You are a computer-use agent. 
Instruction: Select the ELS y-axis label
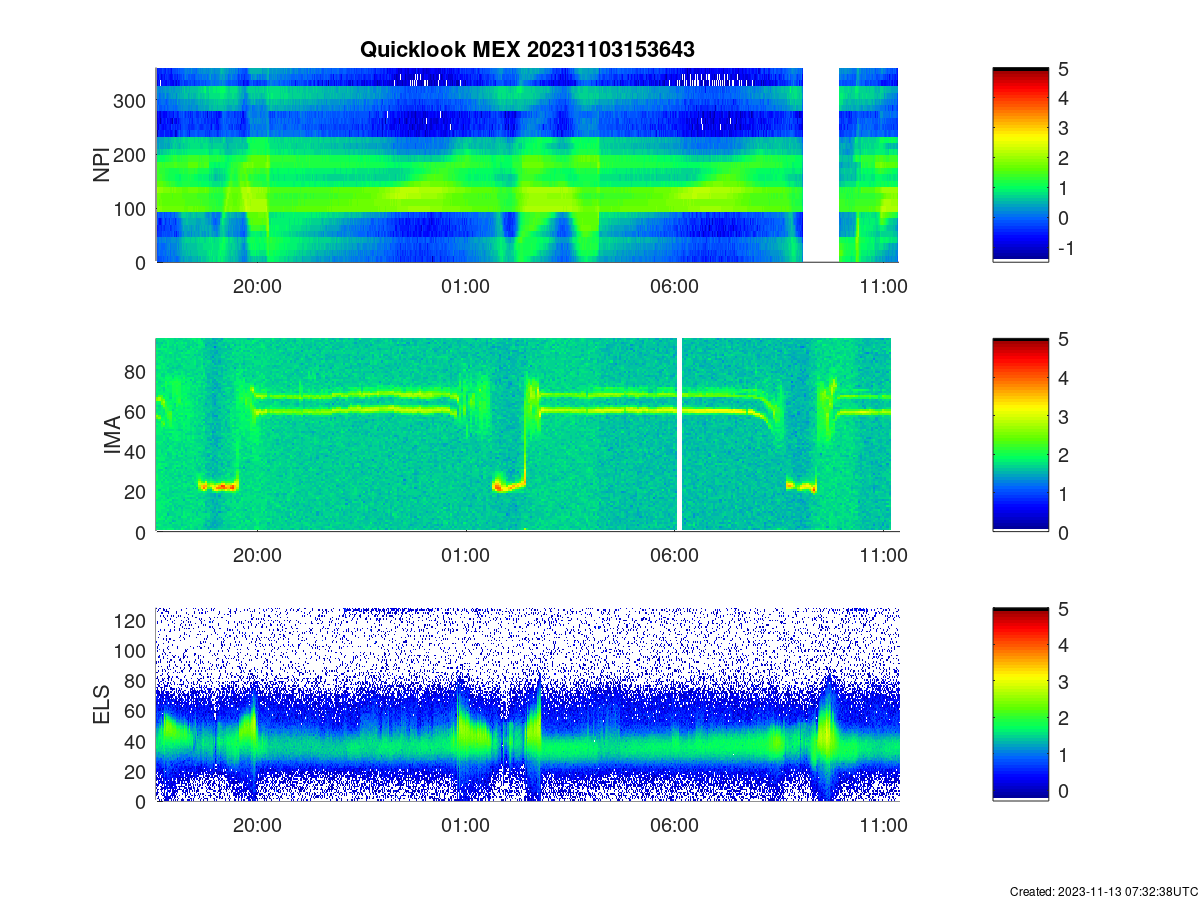coord(101,705)
